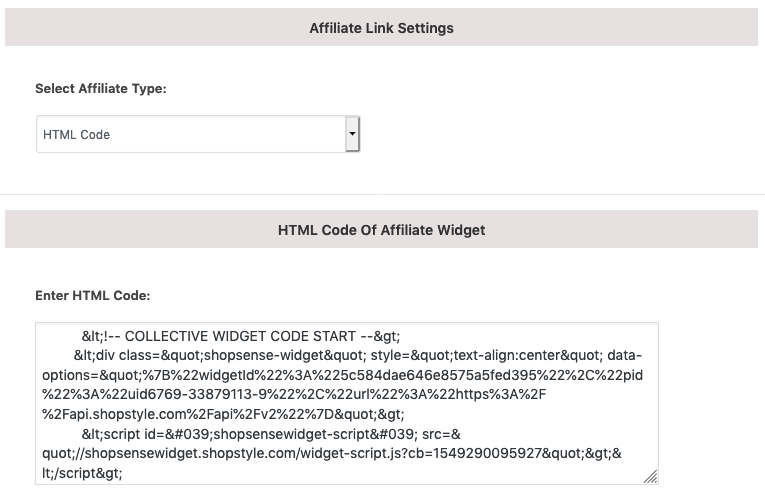Place cursor on the closing /script tag line
Image resolution: width=765 pixels, height=493 pixels.
pos(82,473)
